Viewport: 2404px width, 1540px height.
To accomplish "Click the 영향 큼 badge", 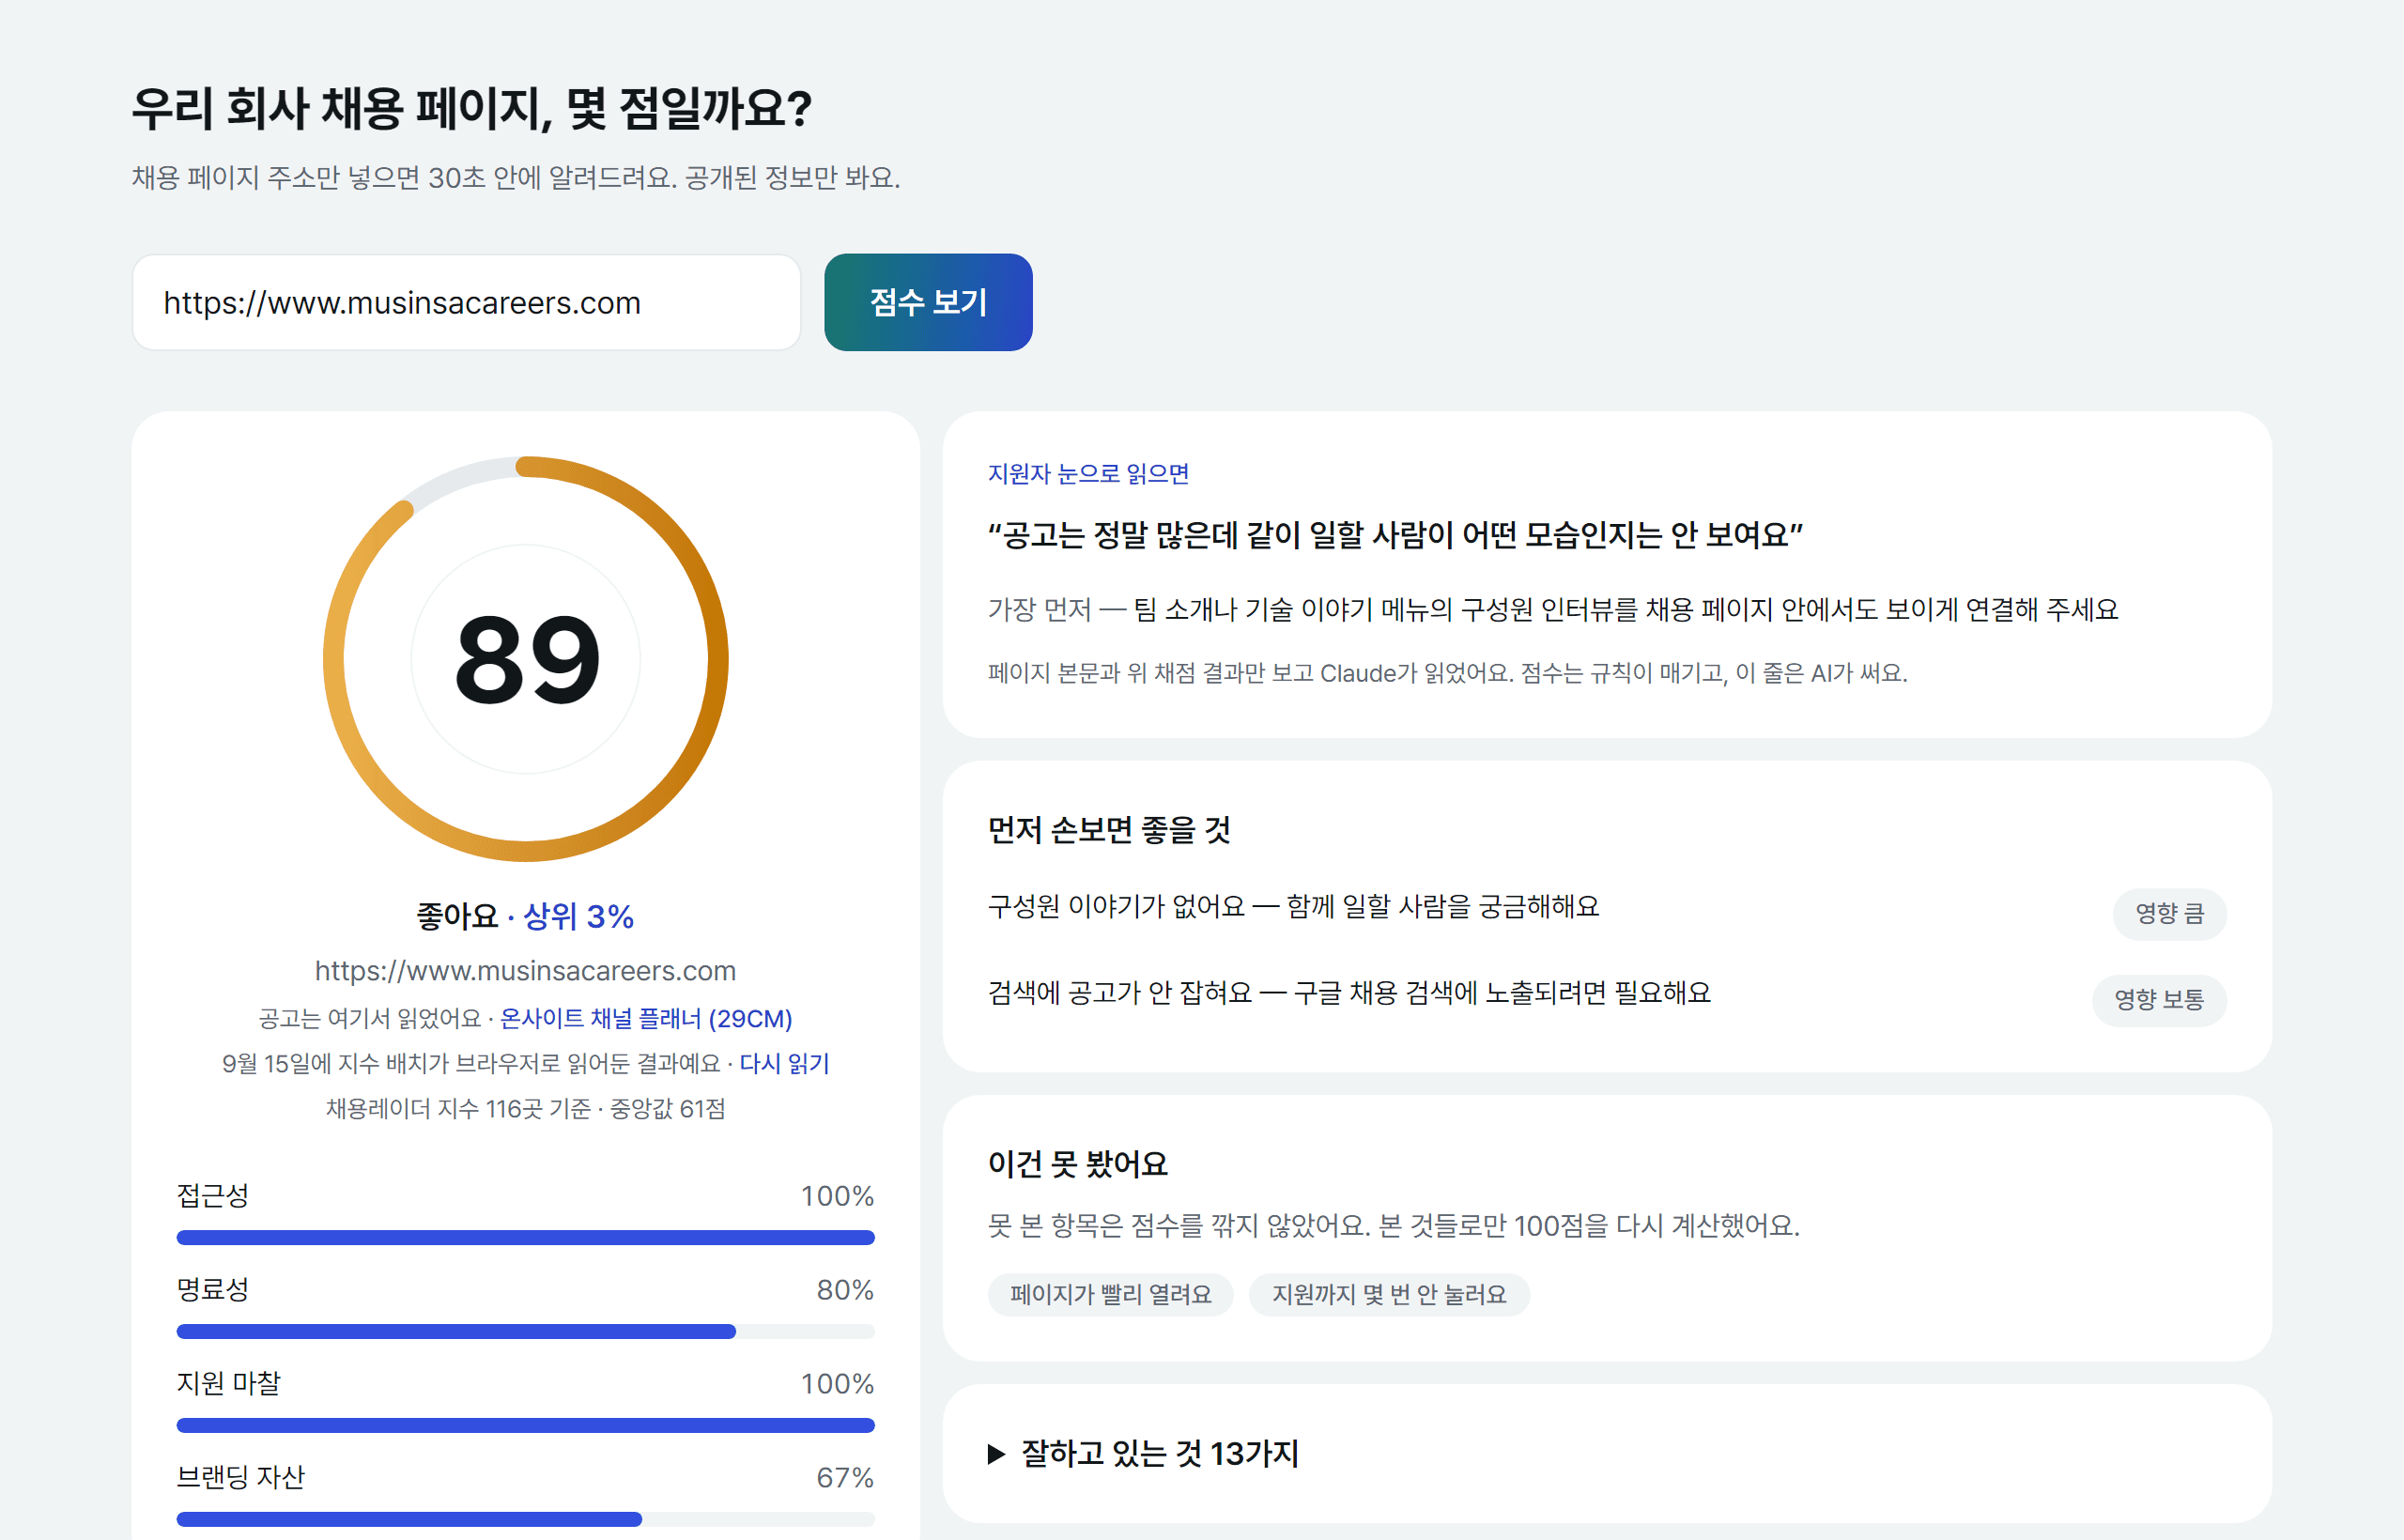I will pyautogui.click(x=2169, y=914).
